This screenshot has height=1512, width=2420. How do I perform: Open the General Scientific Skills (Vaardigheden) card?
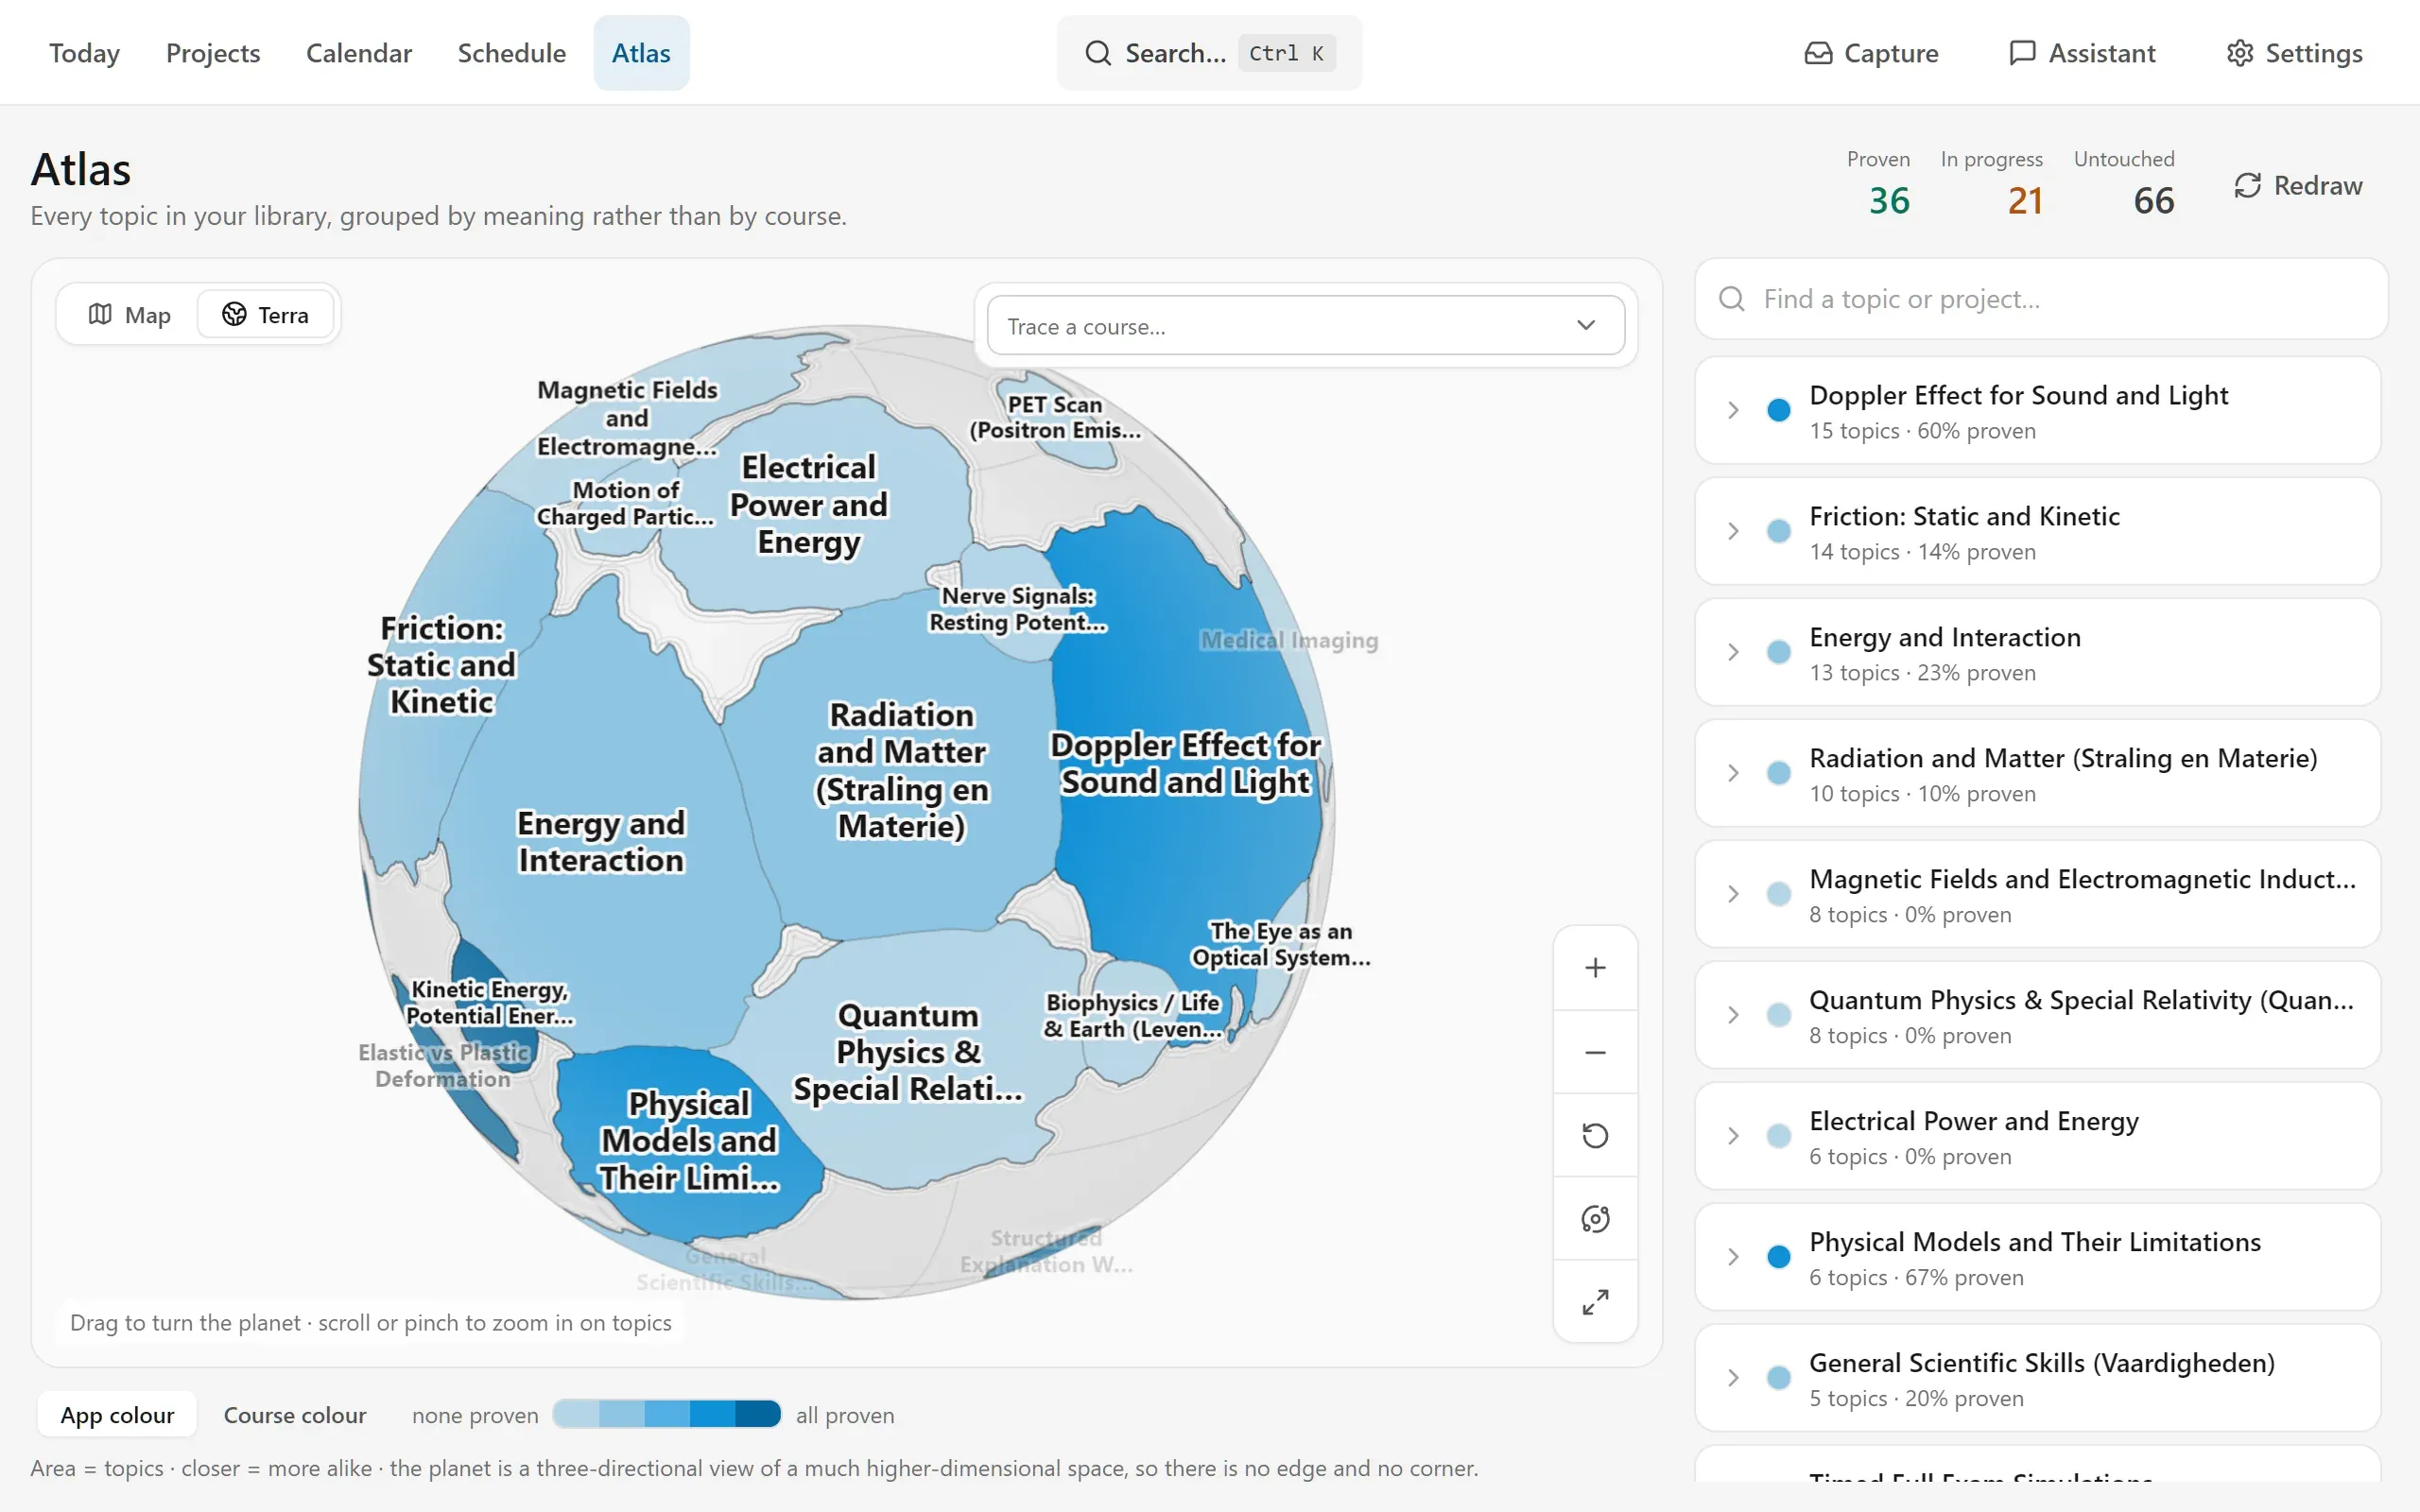point(2037,1378)
